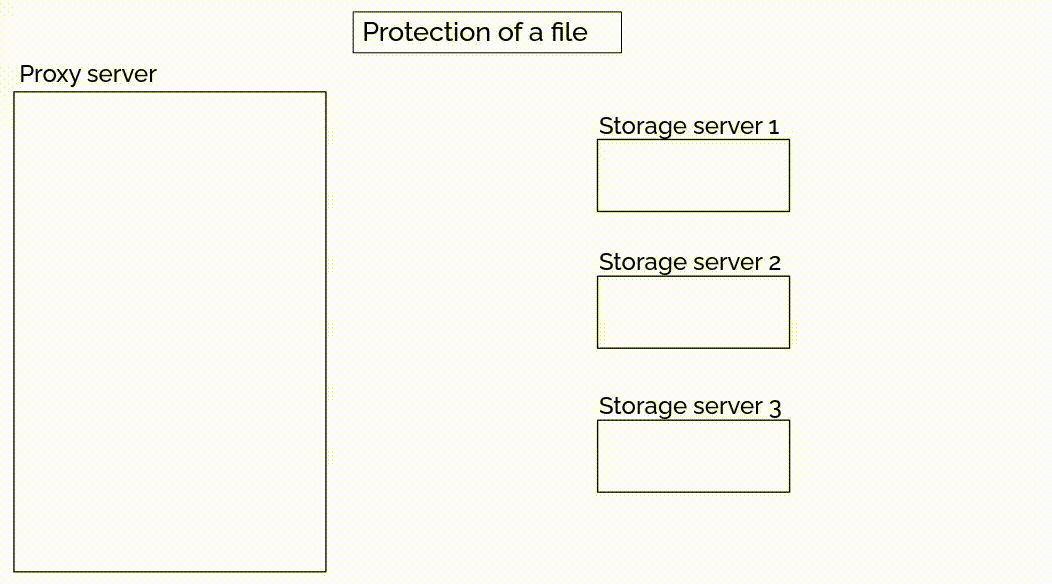Screen dimensions: 1052x584
Task: Select the "Storage server 1" label
Action: pos(688,127)
